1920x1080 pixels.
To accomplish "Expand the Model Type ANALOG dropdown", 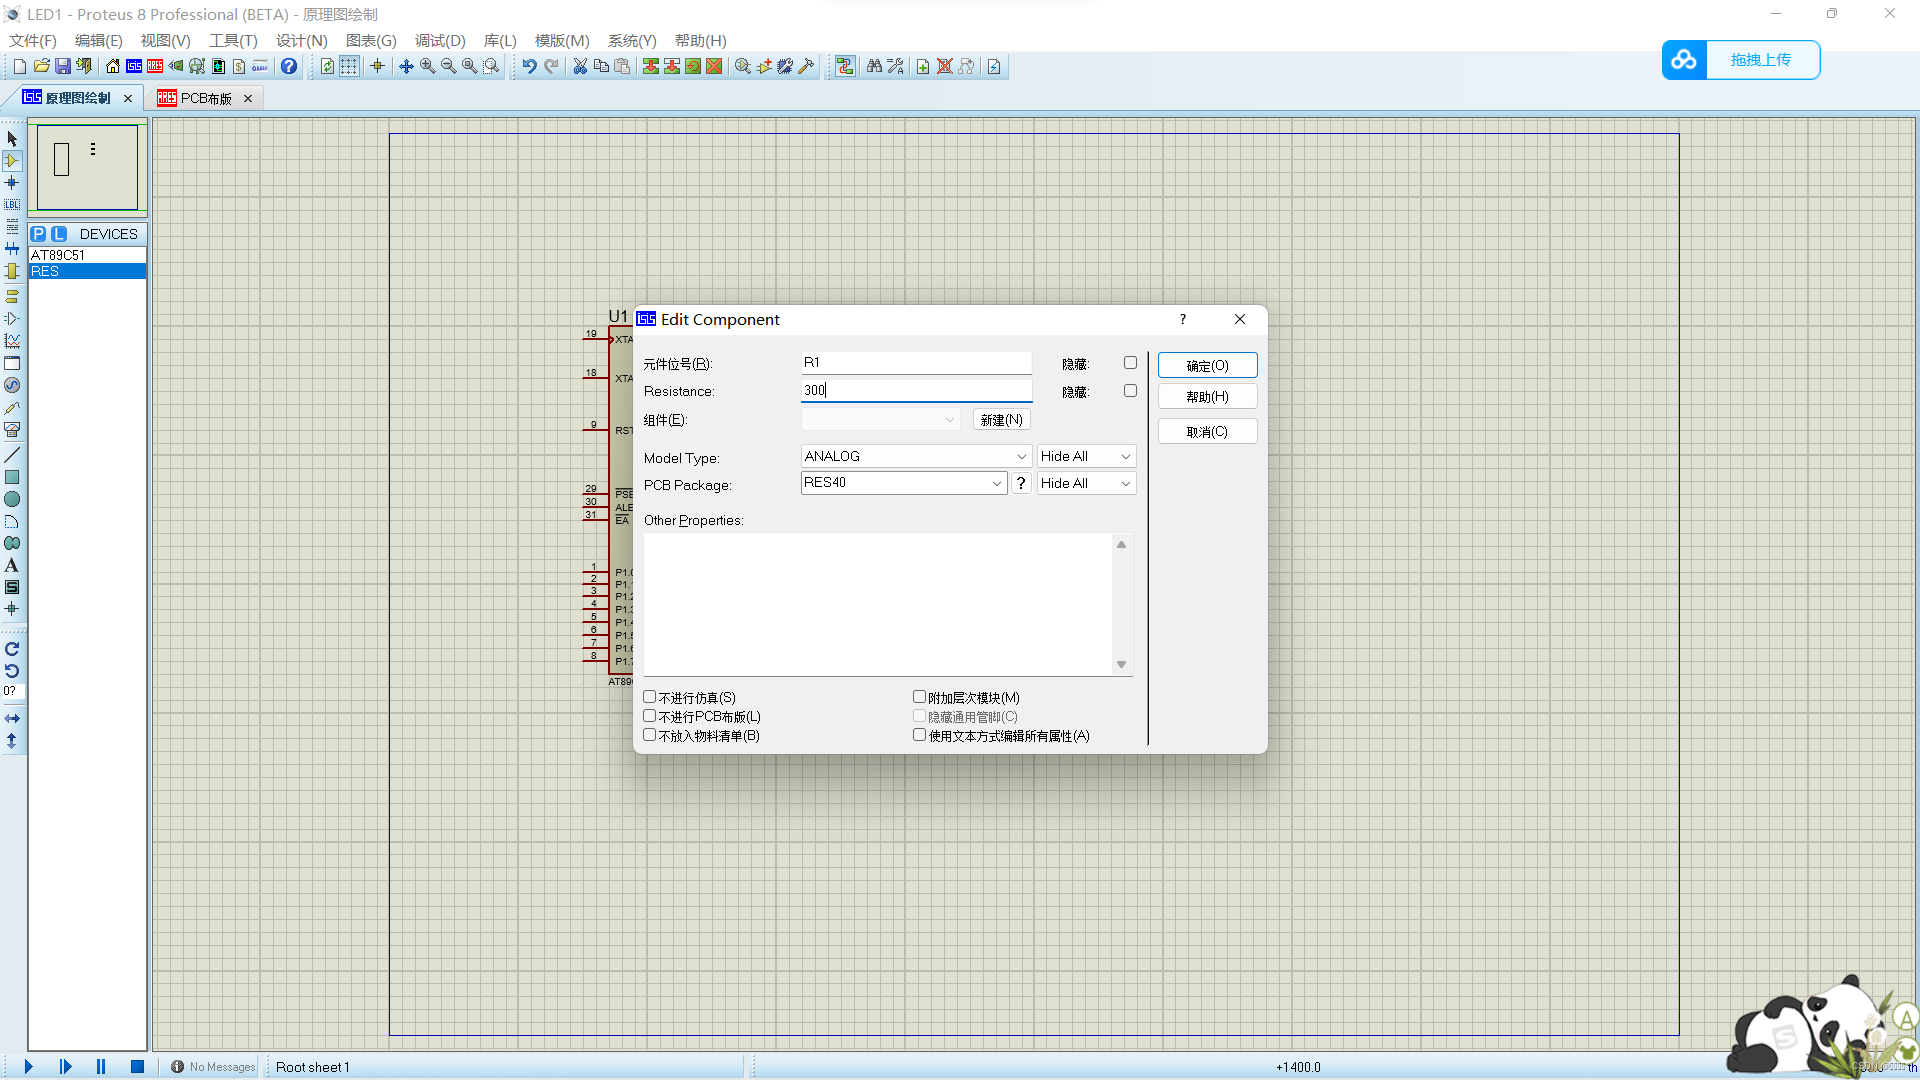I will (1021, 457).
